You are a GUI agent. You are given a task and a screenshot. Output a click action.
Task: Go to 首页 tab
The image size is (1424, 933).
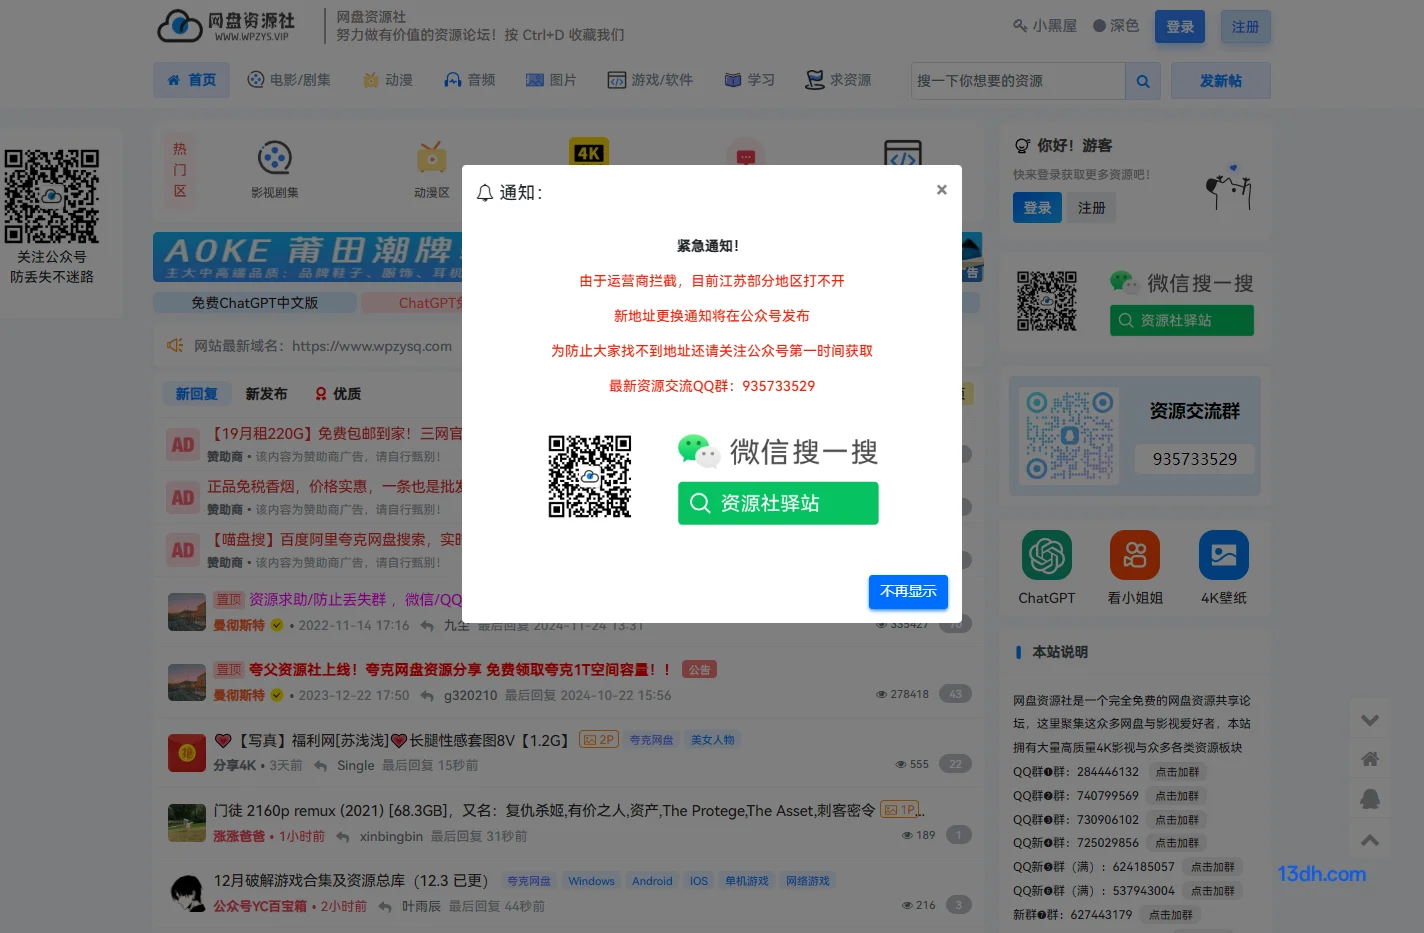click(191, 80)
